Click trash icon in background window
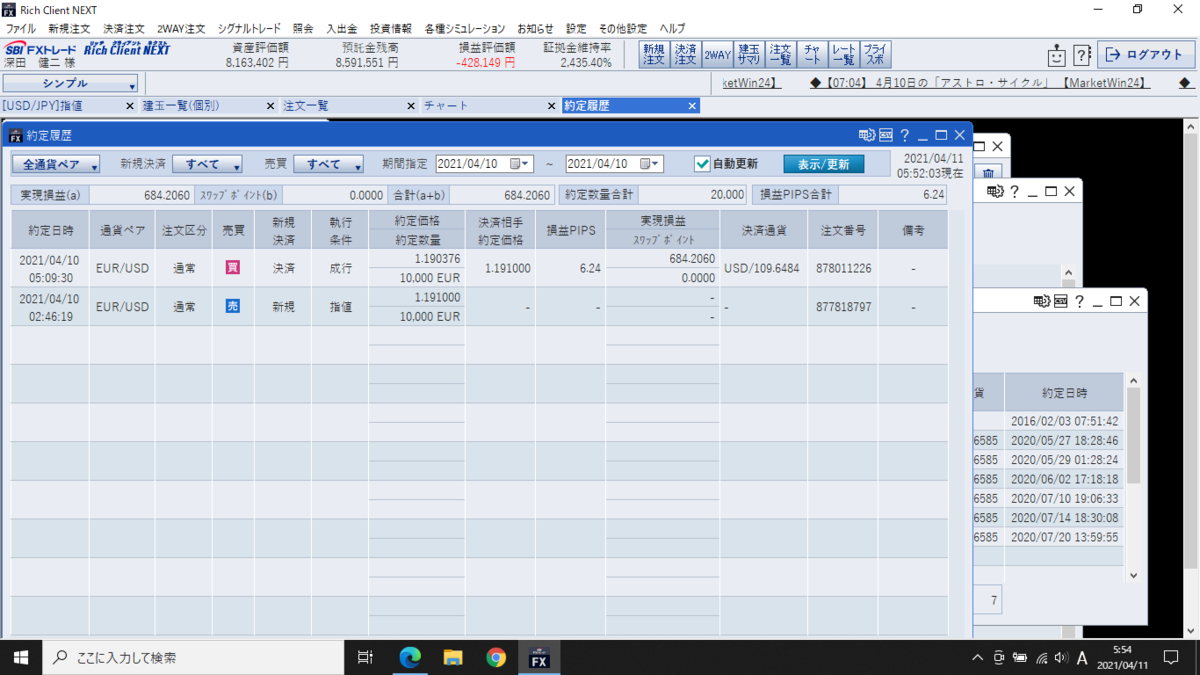This screenshot has height=675, width=1200. pos(987,174)
